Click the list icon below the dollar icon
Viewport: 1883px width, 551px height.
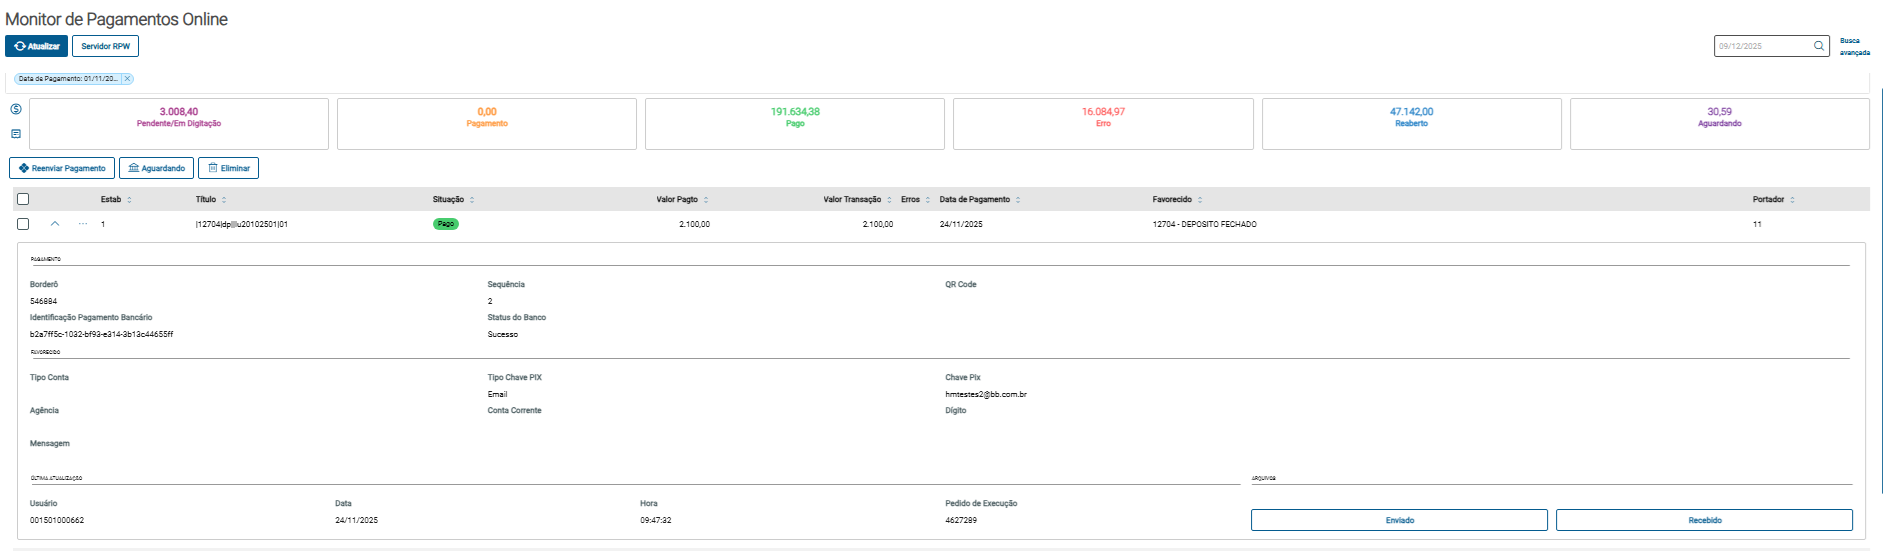[x=16, y=134]
